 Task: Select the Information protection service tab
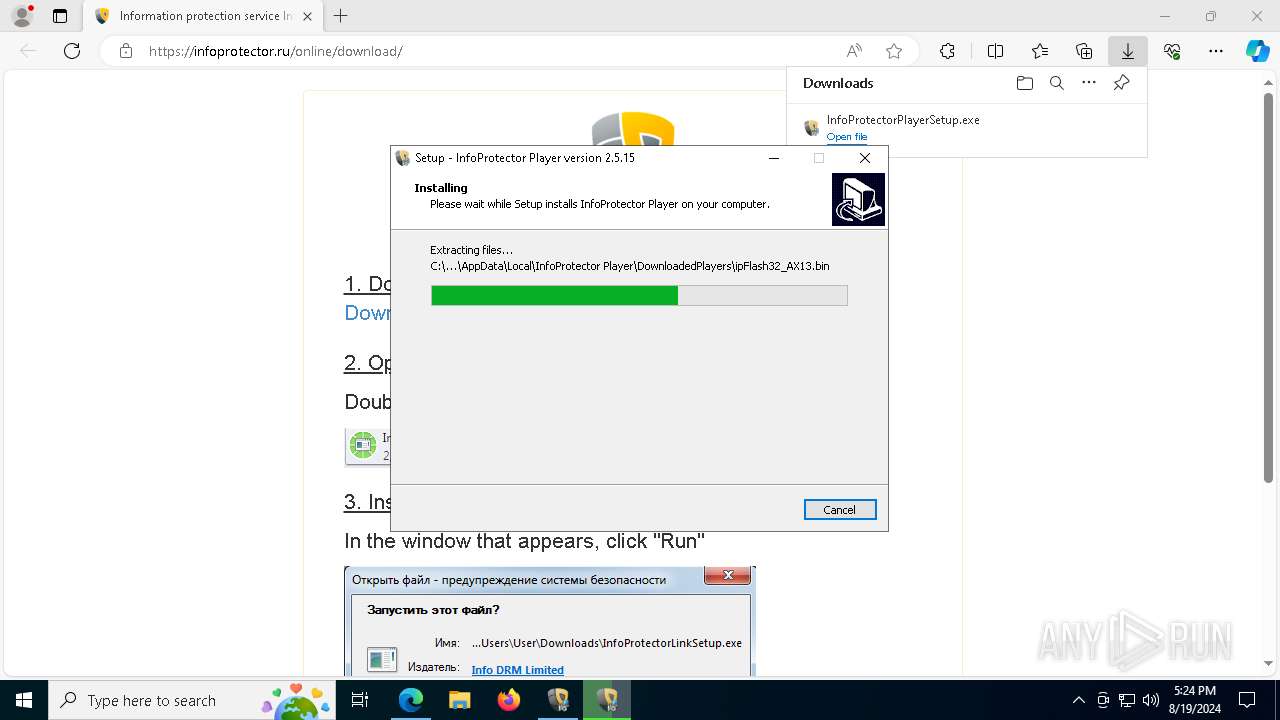tap(203, 16)
